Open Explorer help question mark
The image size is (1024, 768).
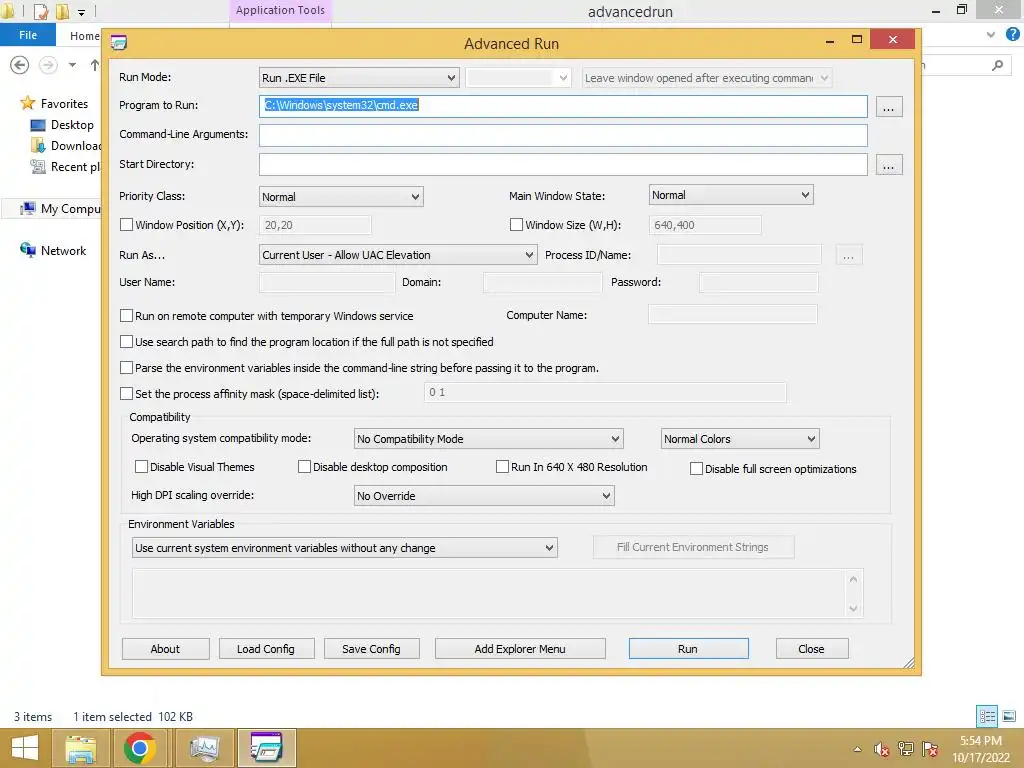[1012, 34]
